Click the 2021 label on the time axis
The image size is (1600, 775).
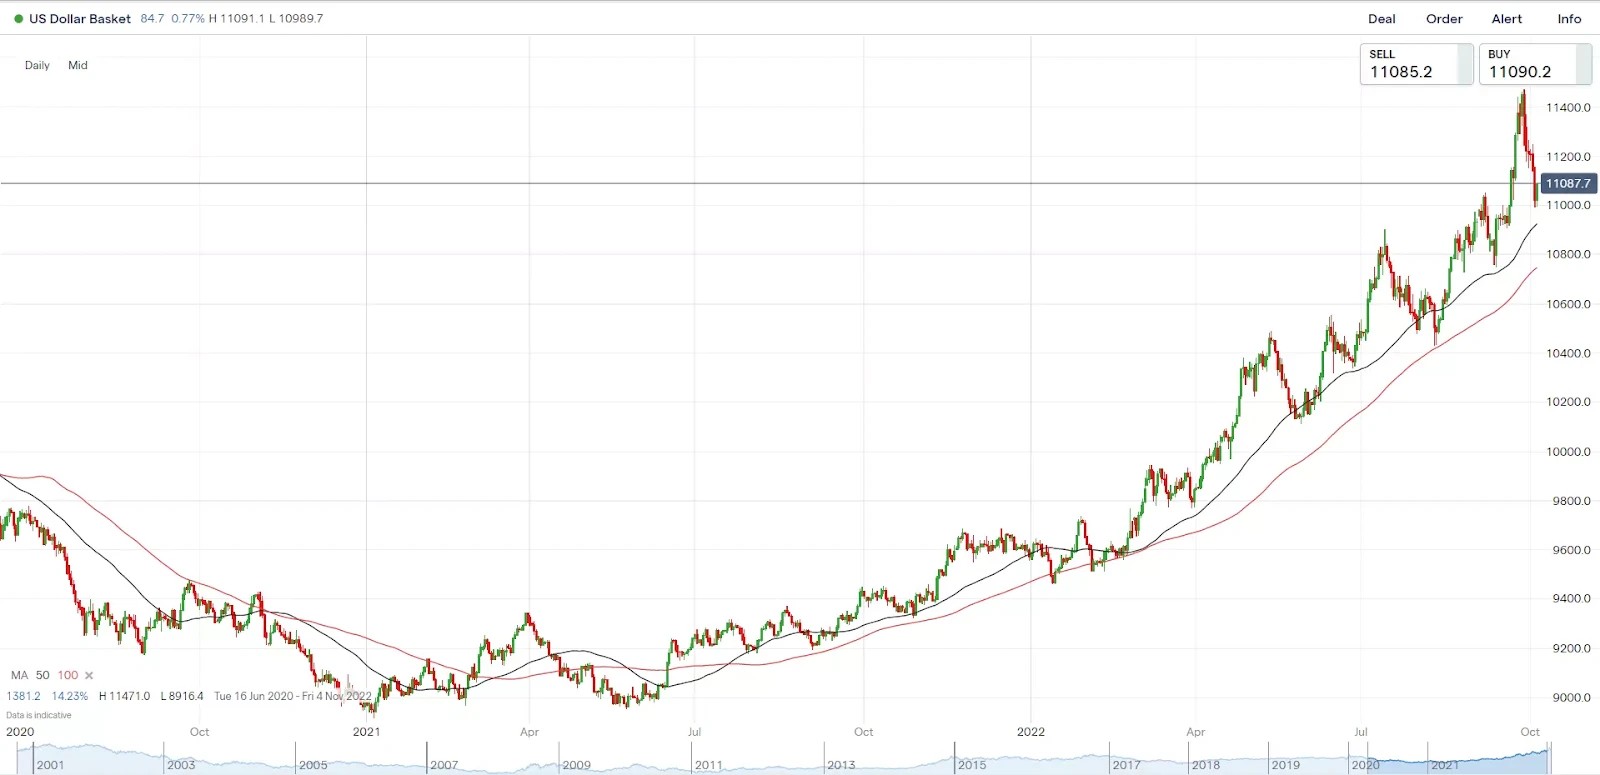(x=366, y=732)
